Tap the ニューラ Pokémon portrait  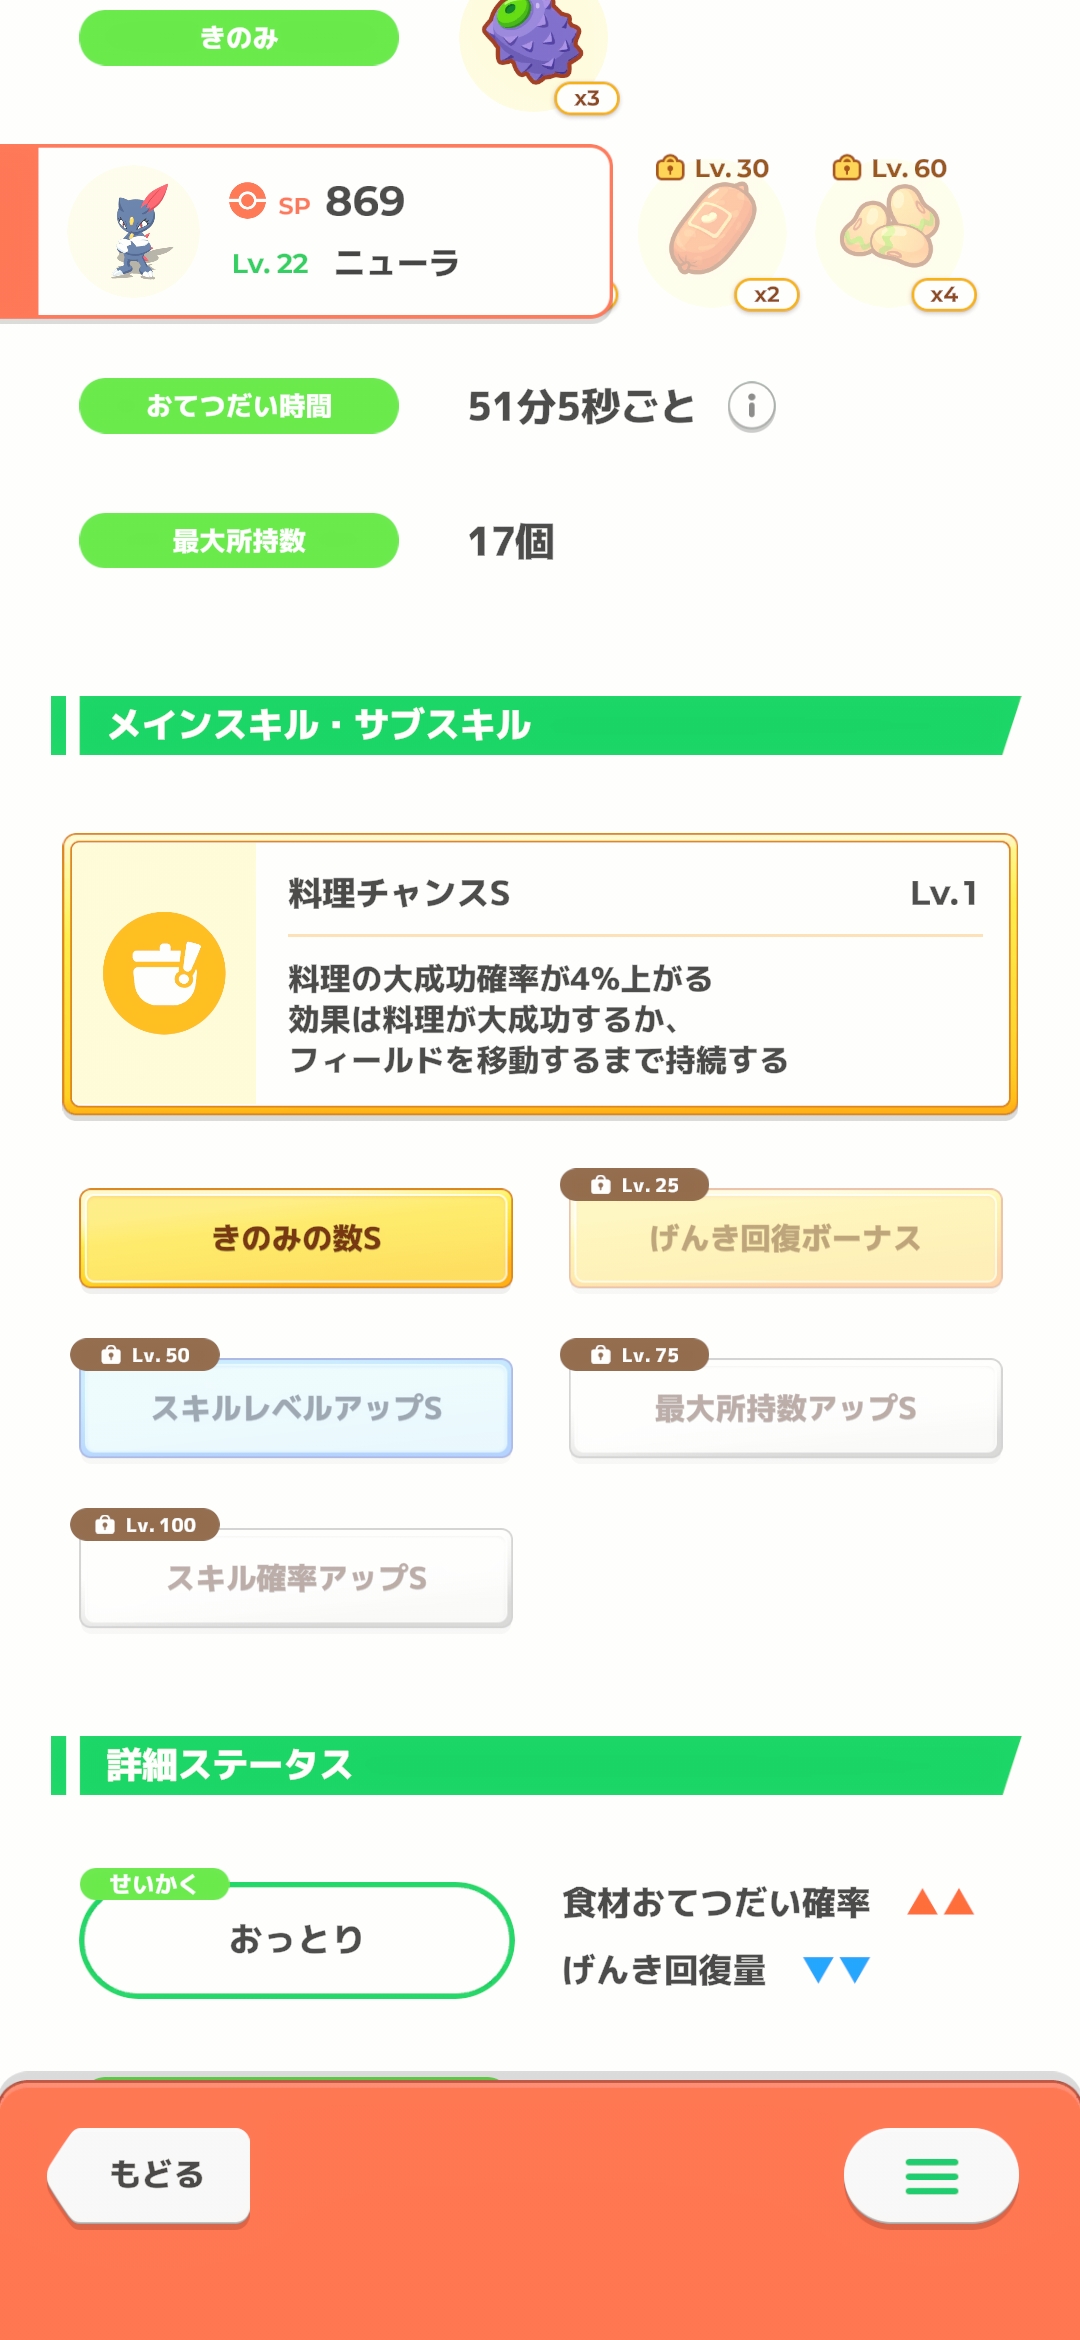[x=134, y=232]
